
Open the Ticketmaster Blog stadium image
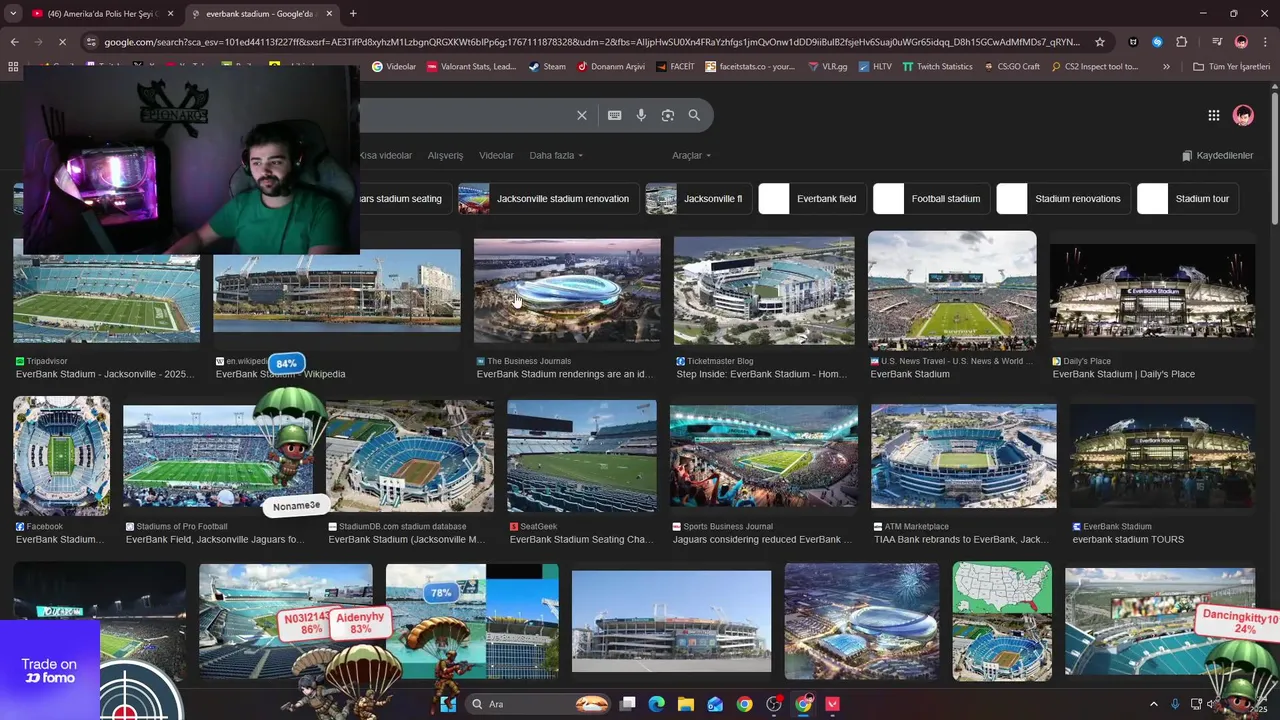click(x=764, y=290)
